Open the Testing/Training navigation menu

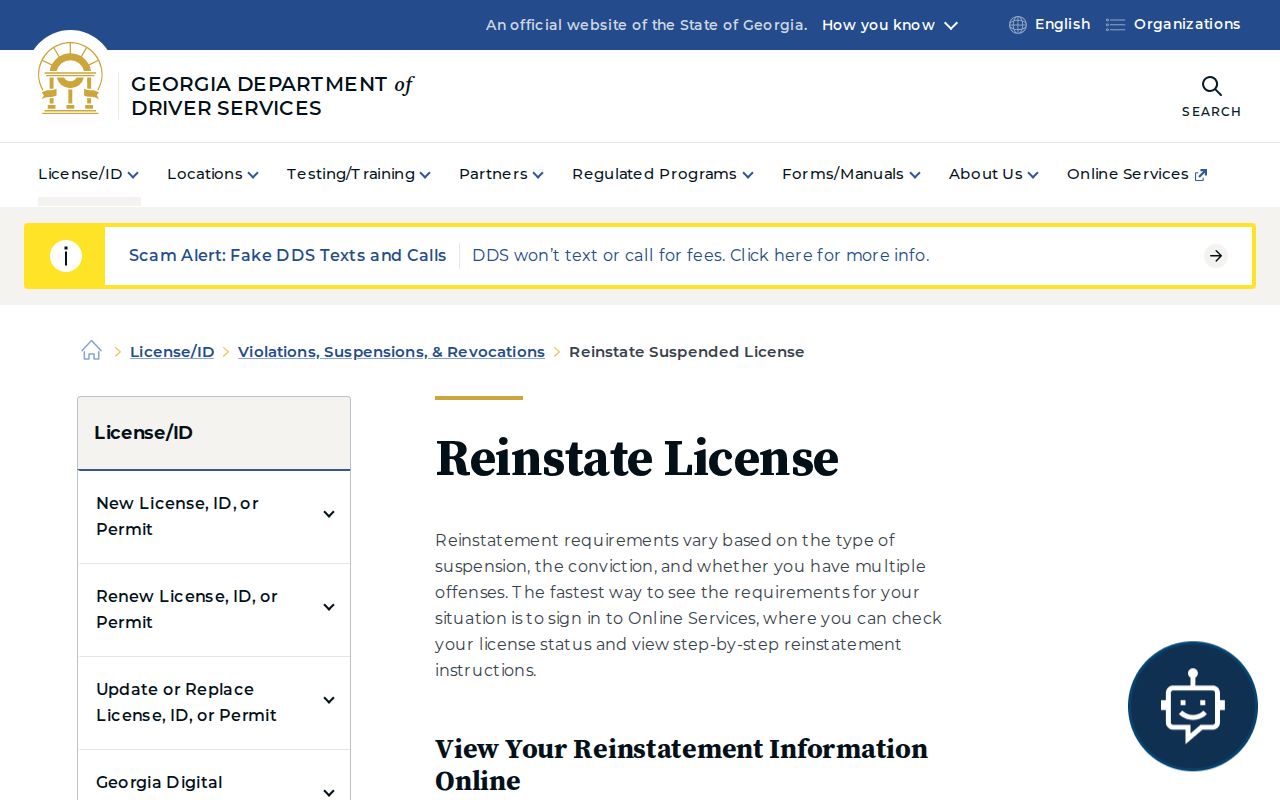pyautogui.click(x=359, y=174)
